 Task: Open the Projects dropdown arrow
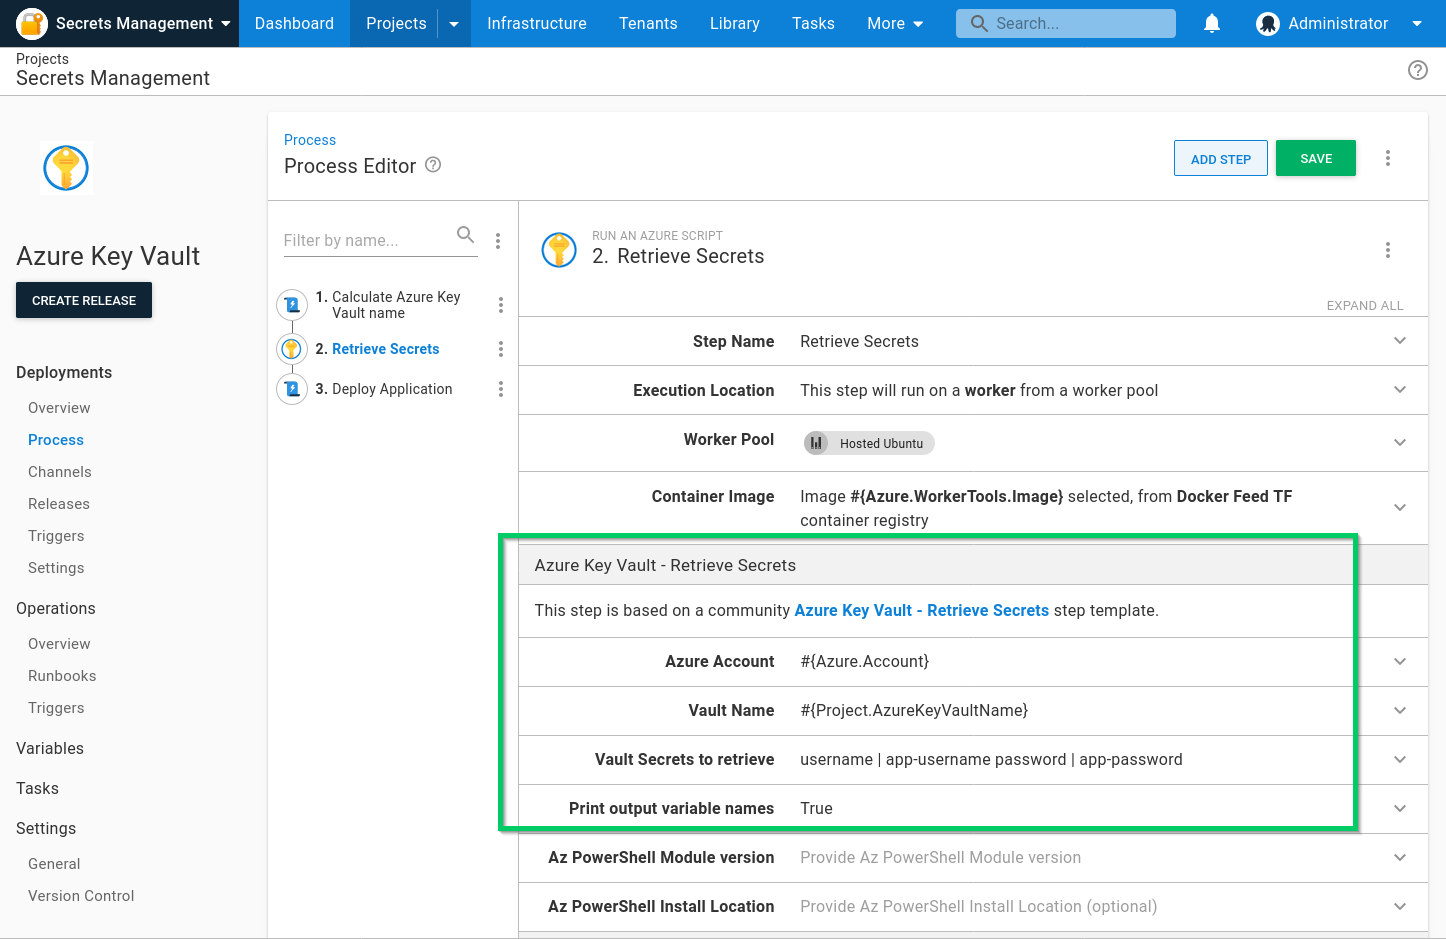(x=453, y=22)
